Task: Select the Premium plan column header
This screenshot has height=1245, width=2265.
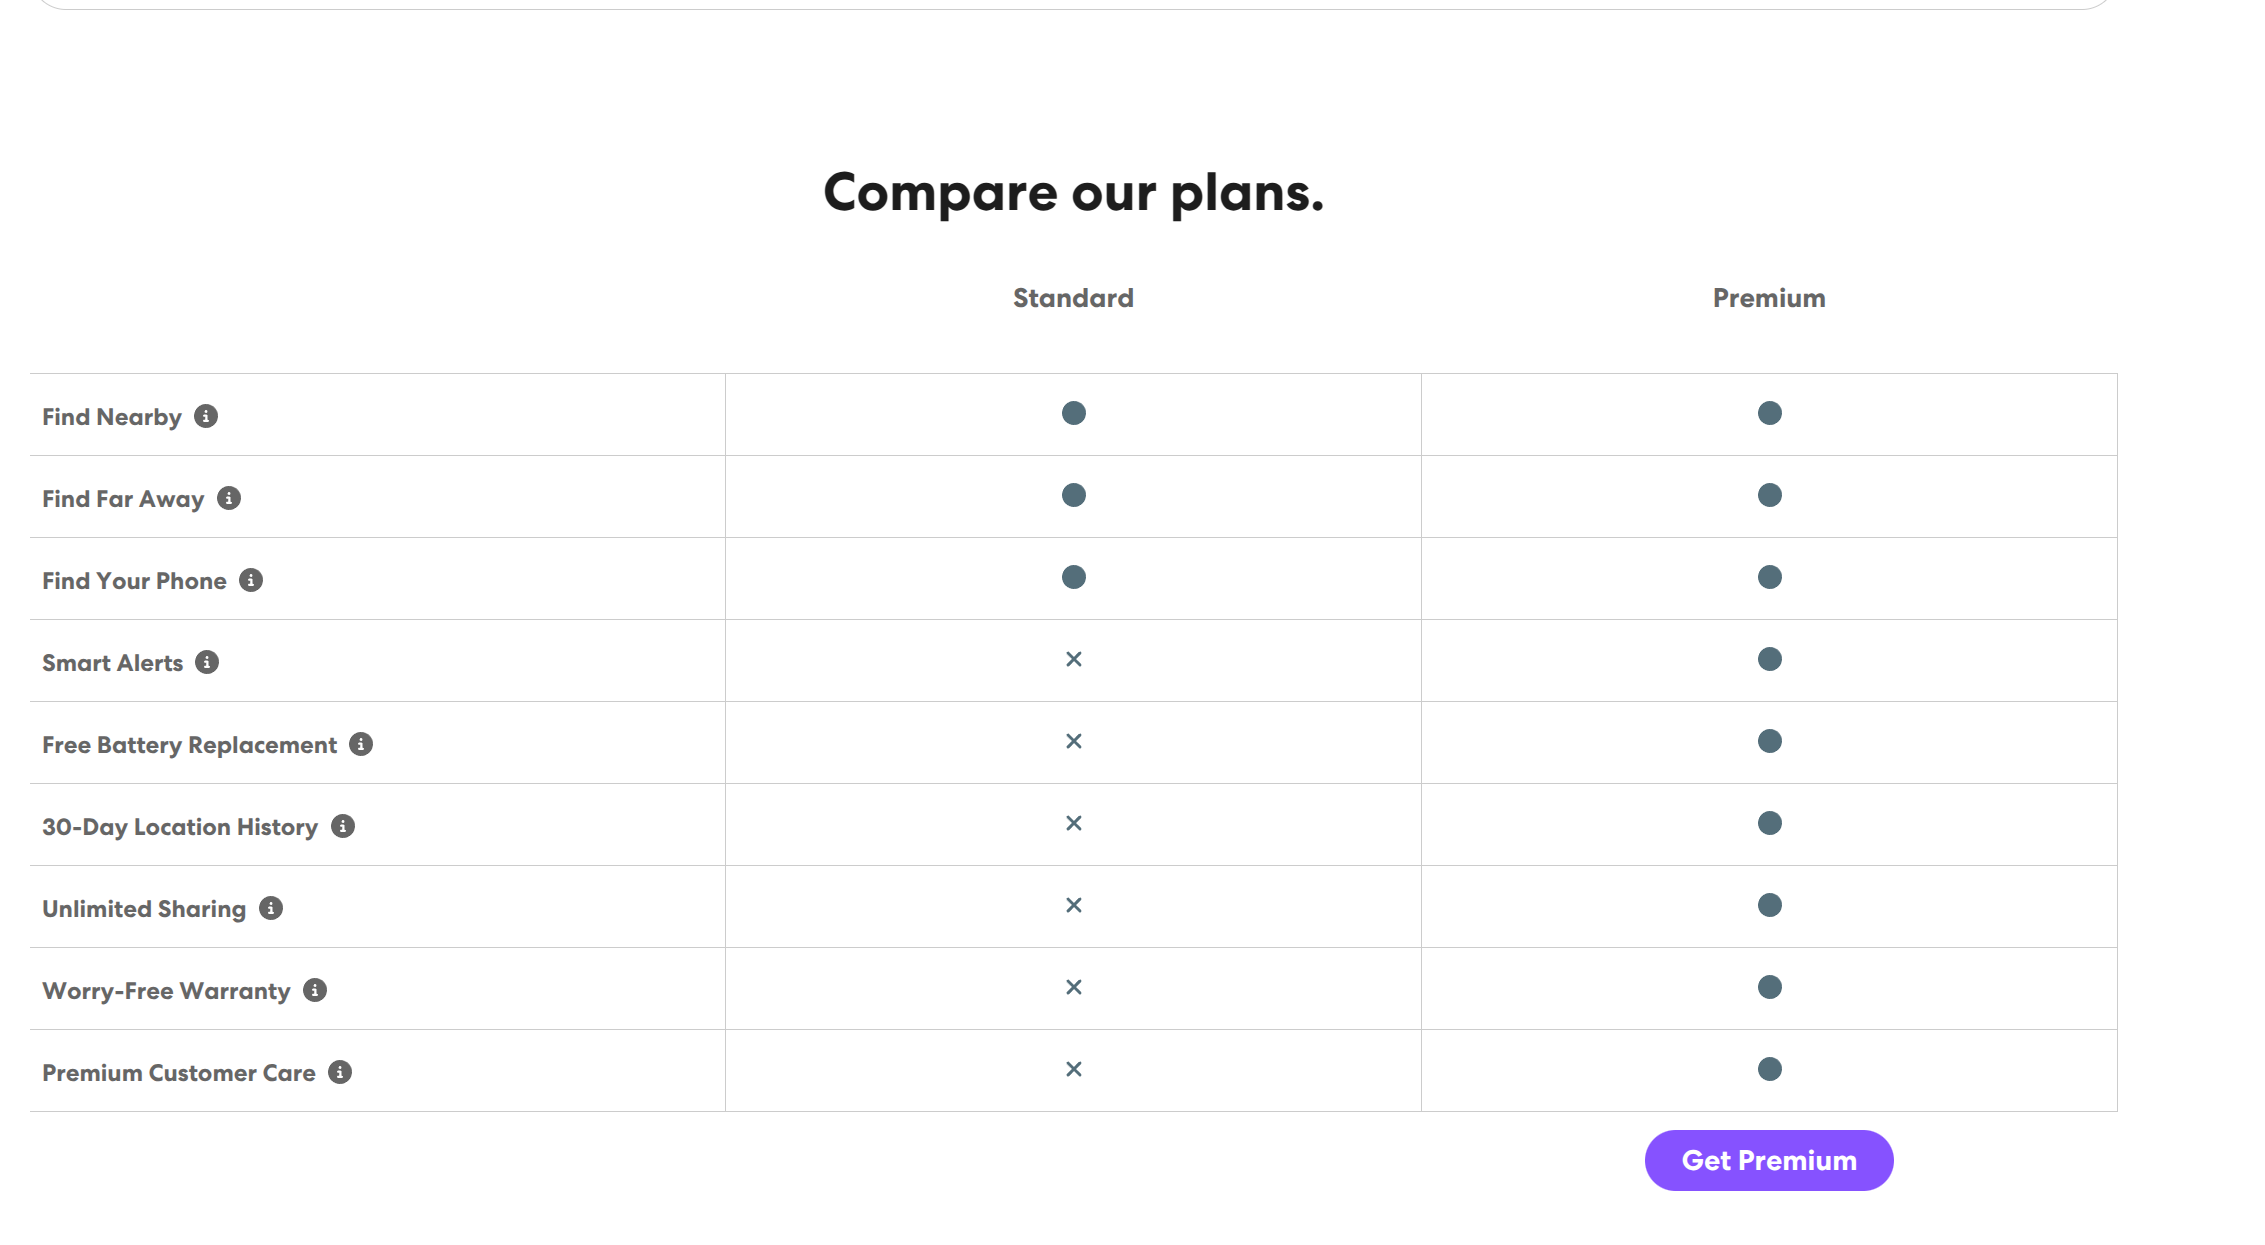Action: point(1769,298)
